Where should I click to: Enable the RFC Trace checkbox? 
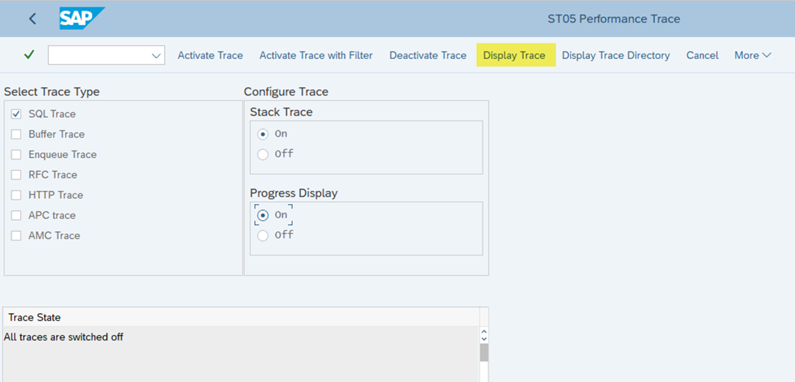(x=16, y=175)
